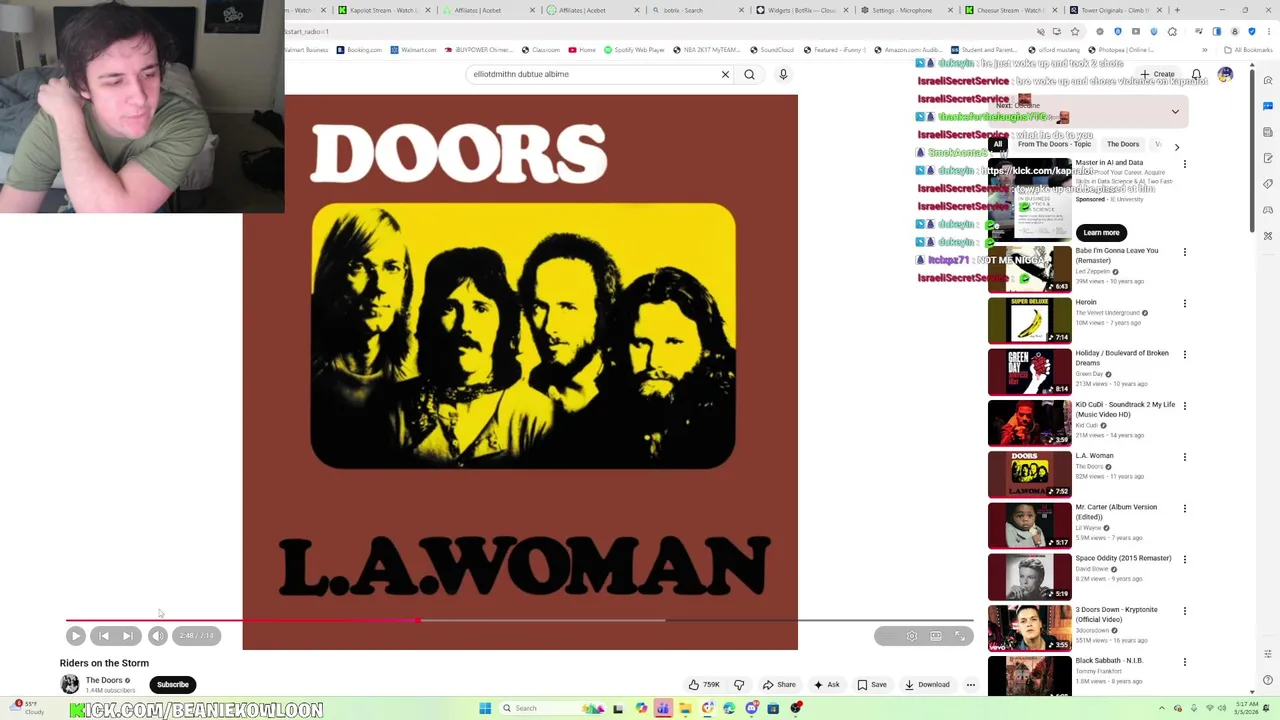Open The Doors channel avatar

[x=70, y=685]
